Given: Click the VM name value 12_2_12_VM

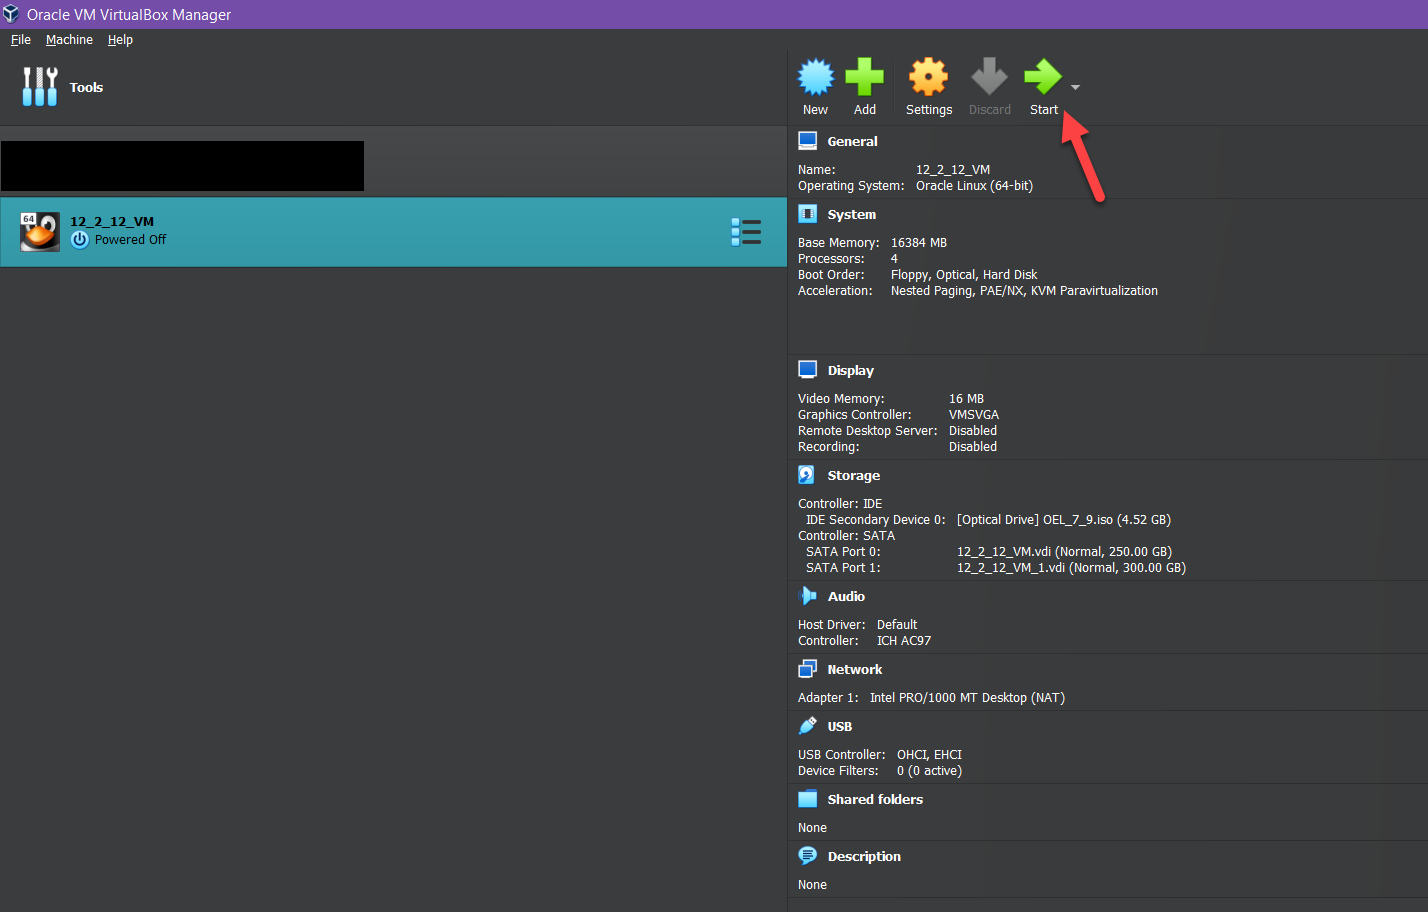Looking at the screenshot, I should [953, 170].
